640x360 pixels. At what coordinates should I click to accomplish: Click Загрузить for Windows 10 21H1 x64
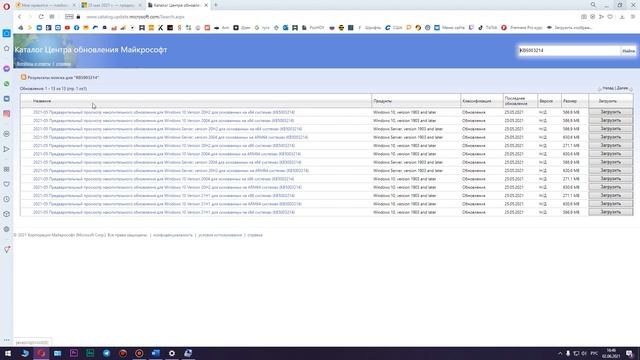pos(611,212)
